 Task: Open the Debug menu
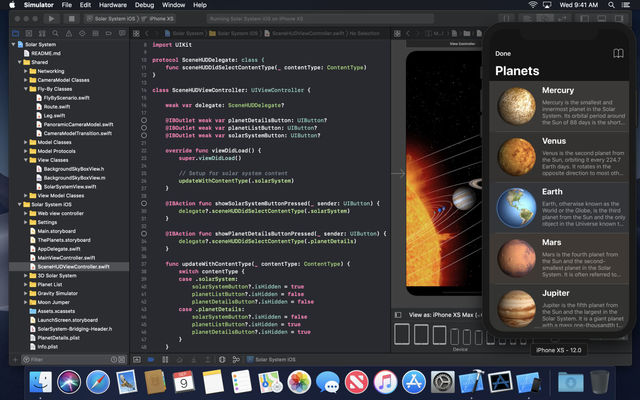(144, 5)
